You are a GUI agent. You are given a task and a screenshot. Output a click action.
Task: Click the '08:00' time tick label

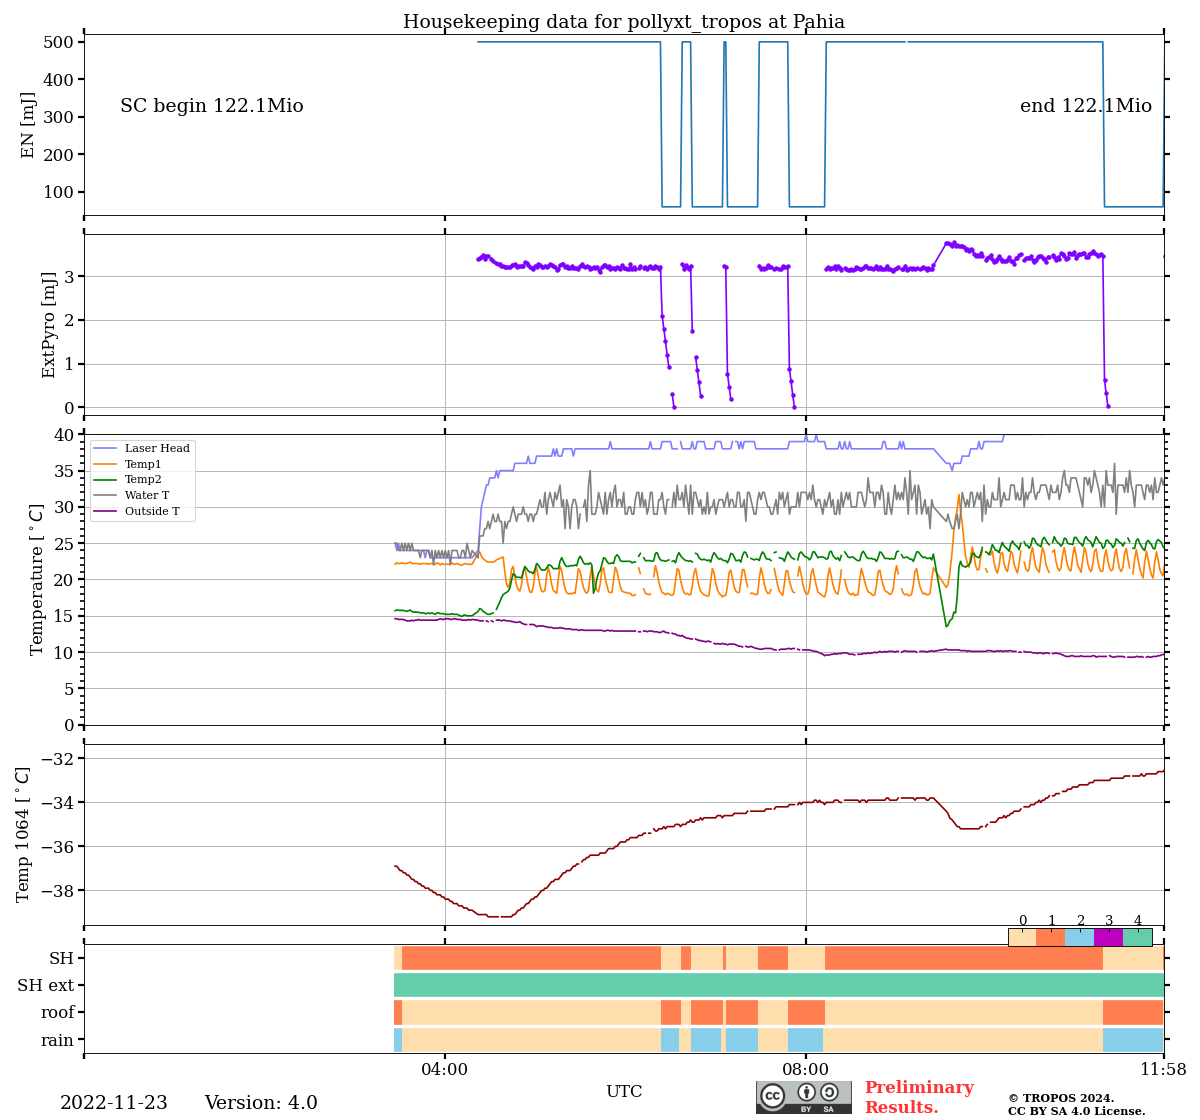(806, 1070)
